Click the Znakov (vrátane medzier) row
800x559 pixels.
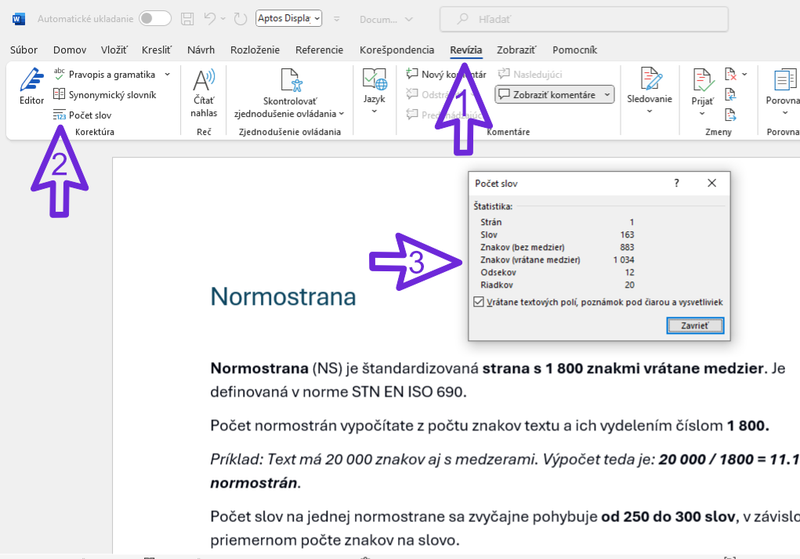point(557,260)
